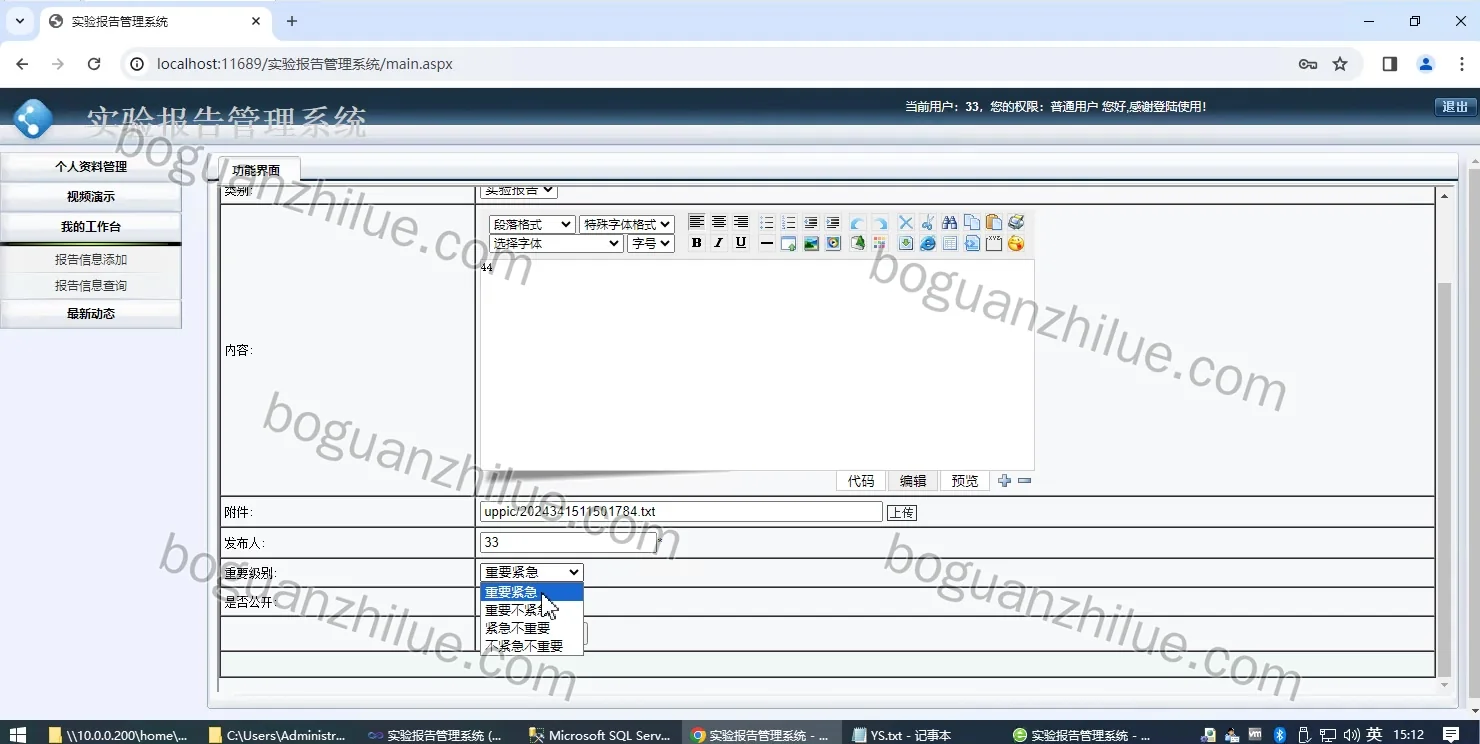1480x744 pixels.
Task: Open the 特殊字体格式 dropdown
Action: pyautogui.click(x=627, y=224)
